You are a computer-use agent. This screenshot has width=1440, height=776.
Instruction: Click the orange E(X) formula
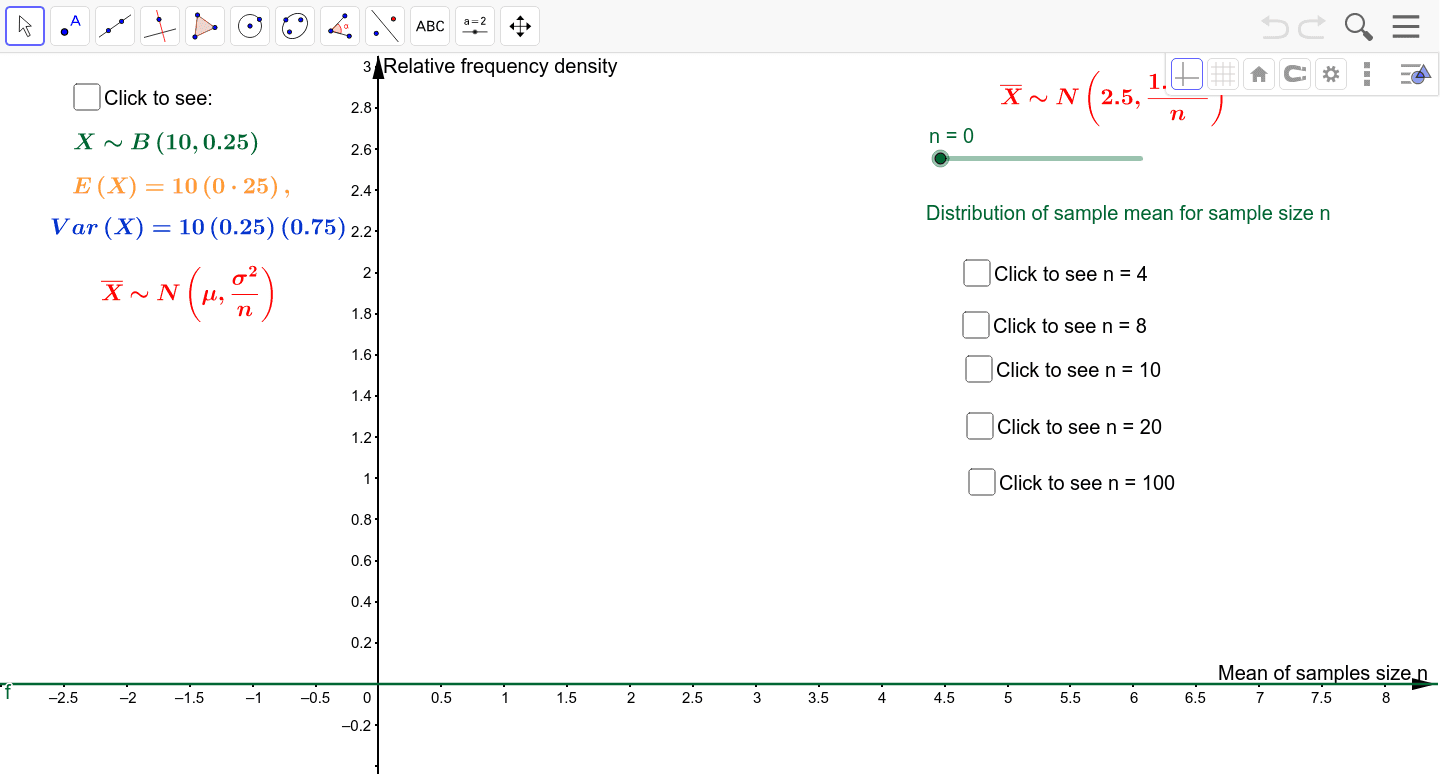coord(182,186)
